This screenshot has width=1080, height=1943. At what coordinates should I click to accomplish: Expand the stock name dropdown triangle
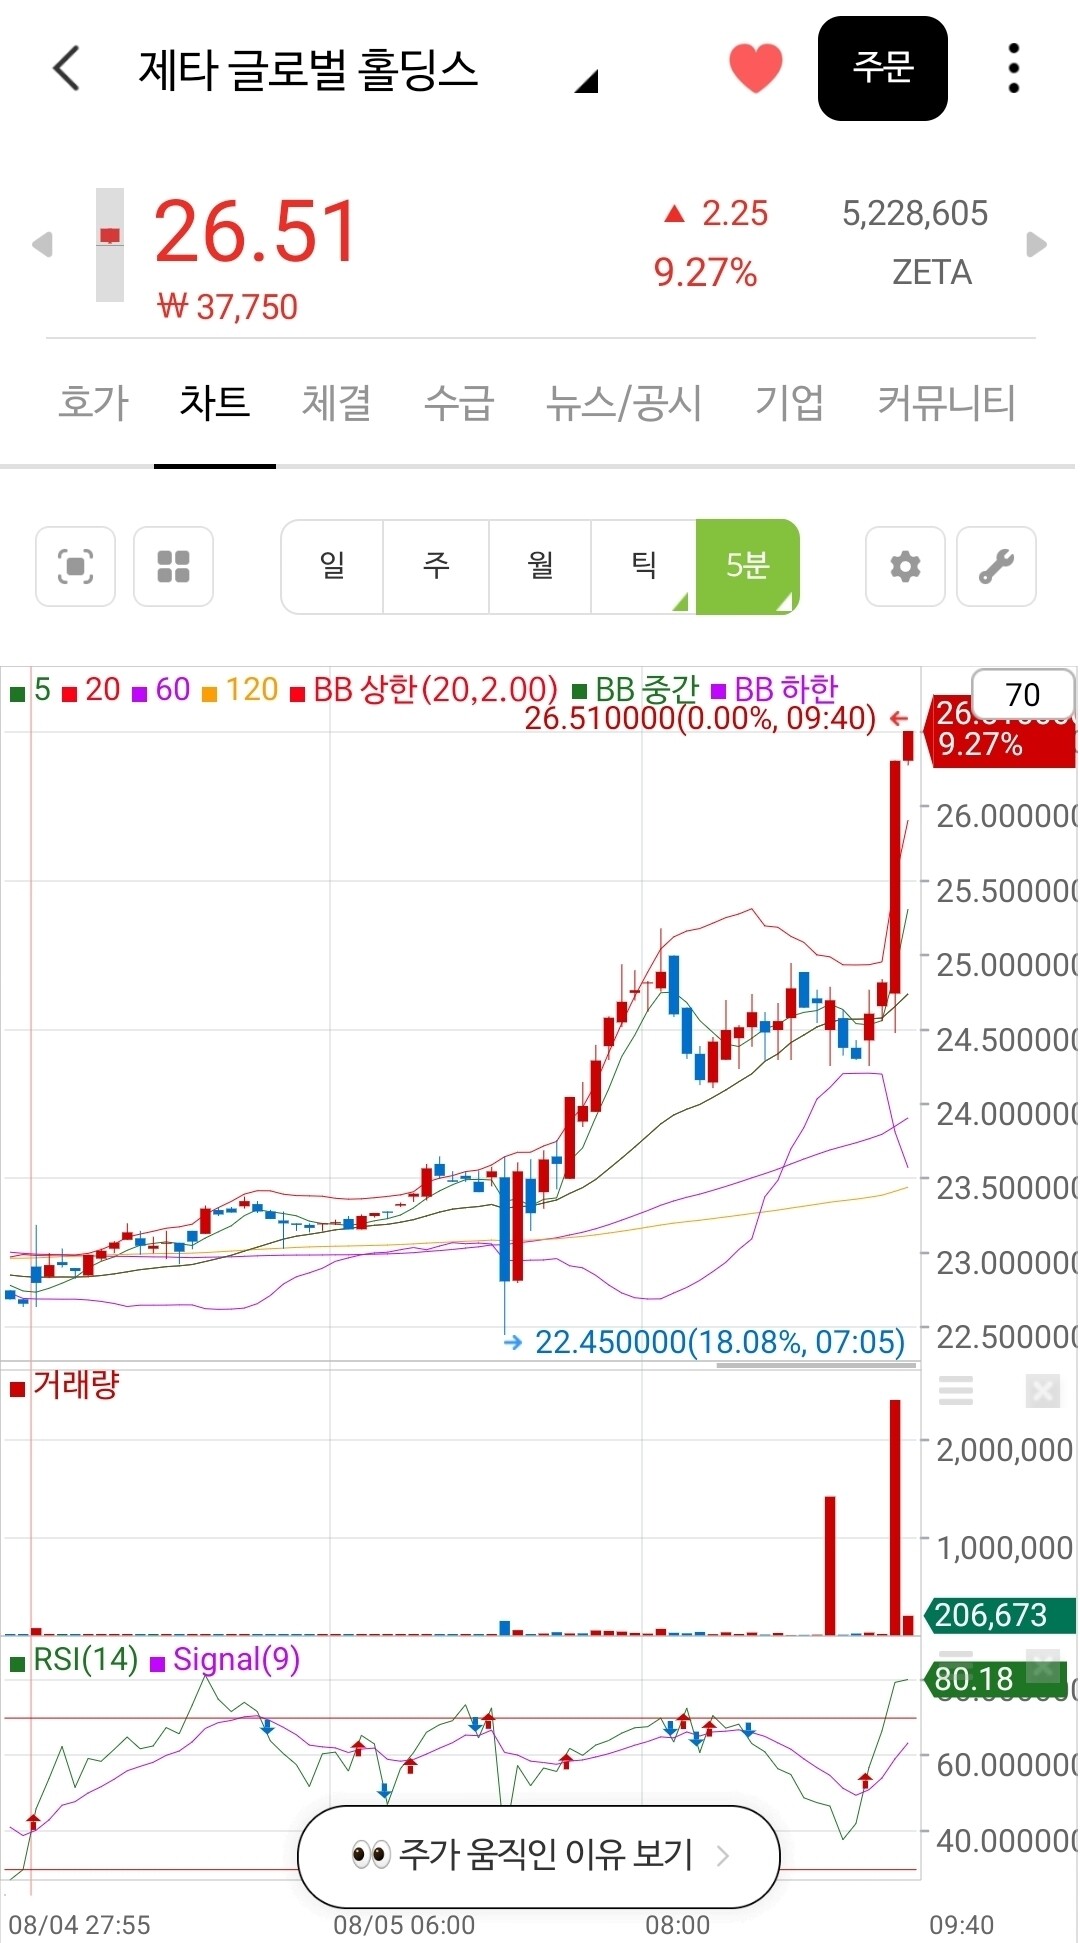[587, 81]
